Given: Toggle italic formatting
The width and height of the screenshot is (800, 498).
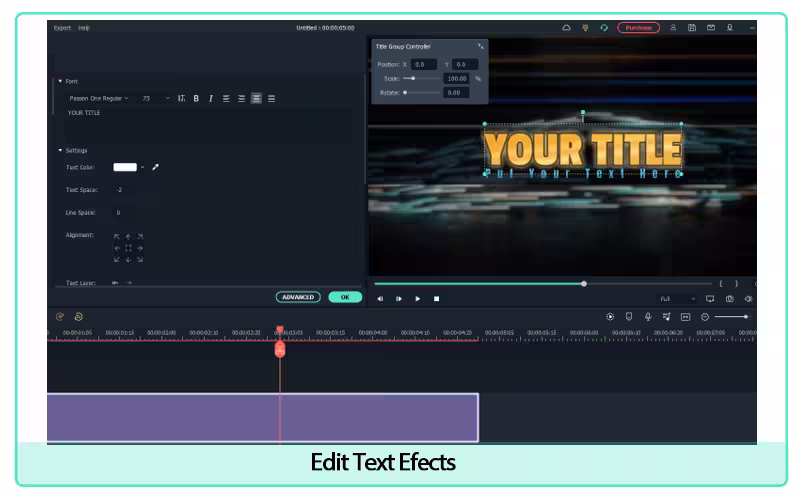Looking at the screenshot, I should tap(210, 98).
